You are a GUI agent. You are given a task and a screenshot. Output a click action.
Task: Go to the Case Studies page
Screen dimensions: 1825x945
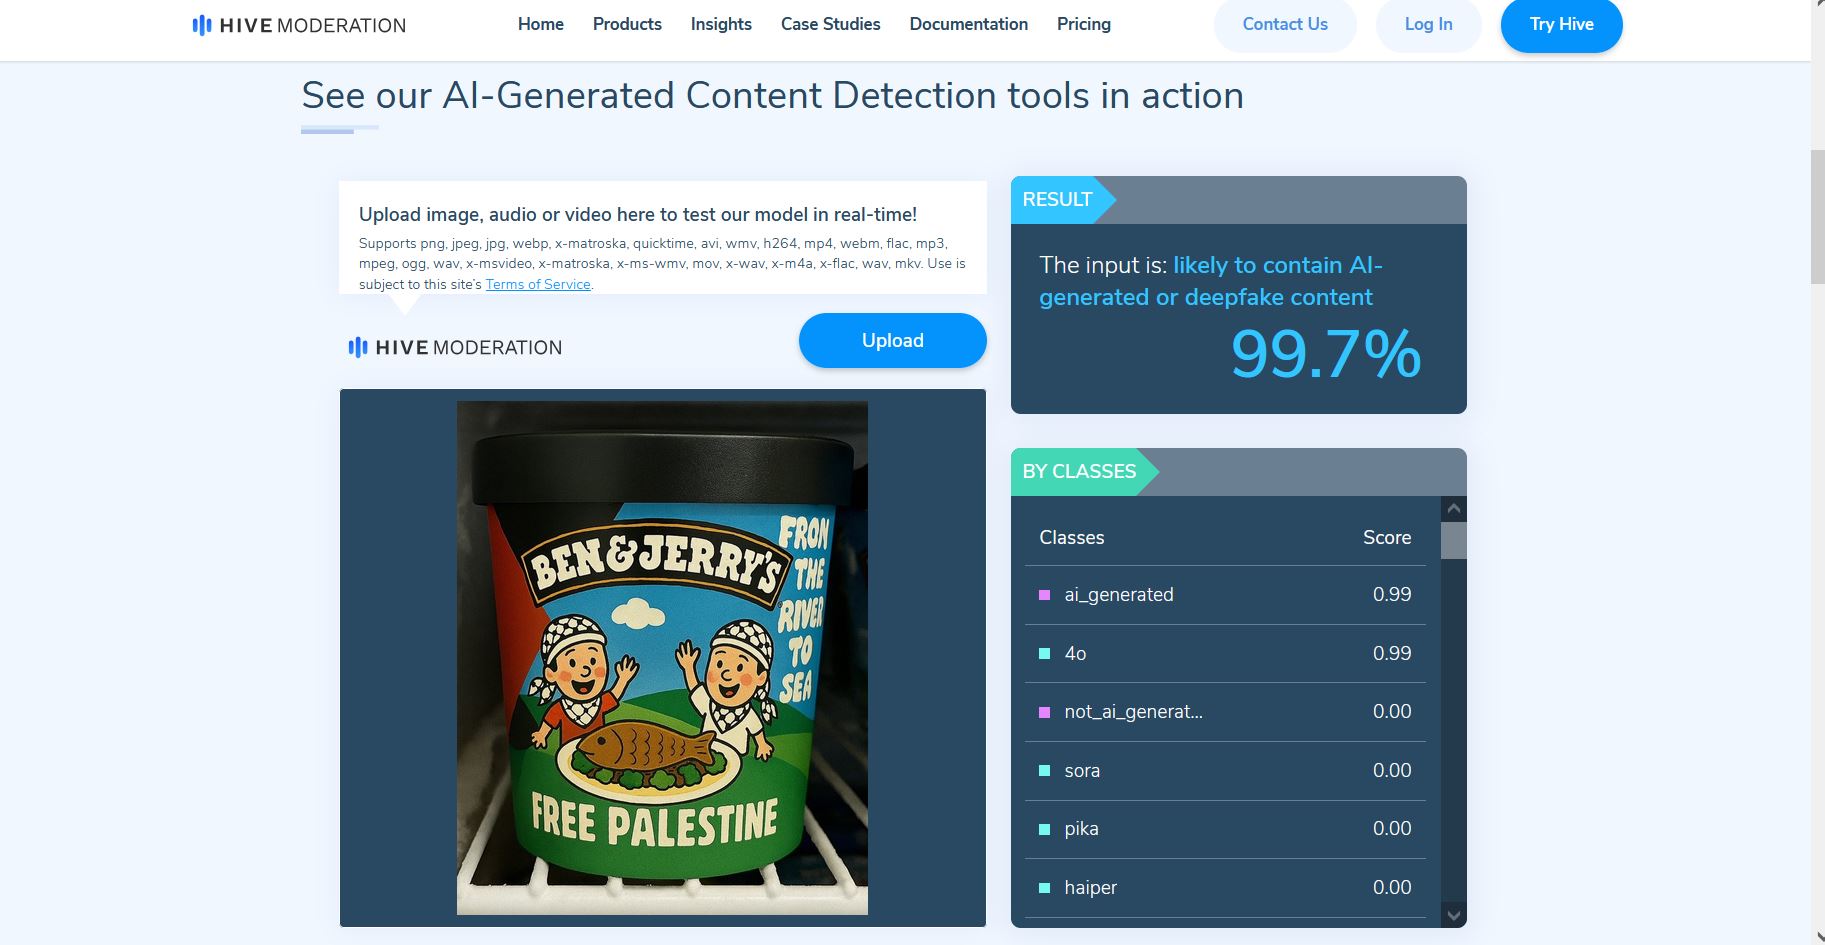click(830, 24)
